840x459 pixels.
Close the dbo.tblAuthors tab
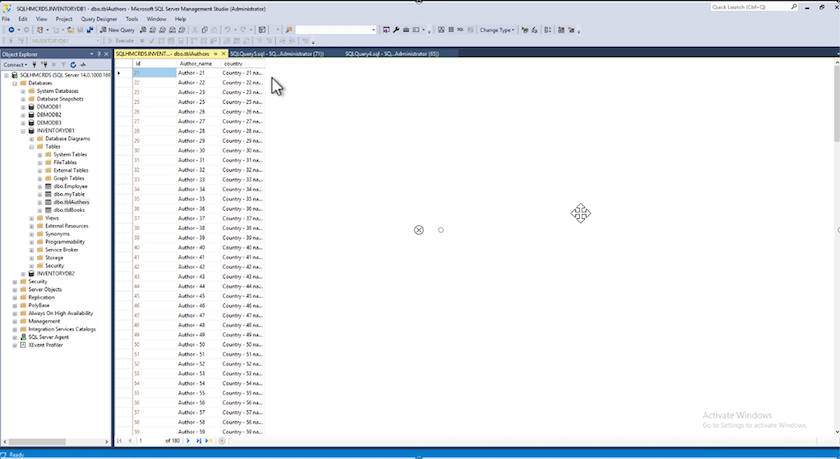click(223, 54)
